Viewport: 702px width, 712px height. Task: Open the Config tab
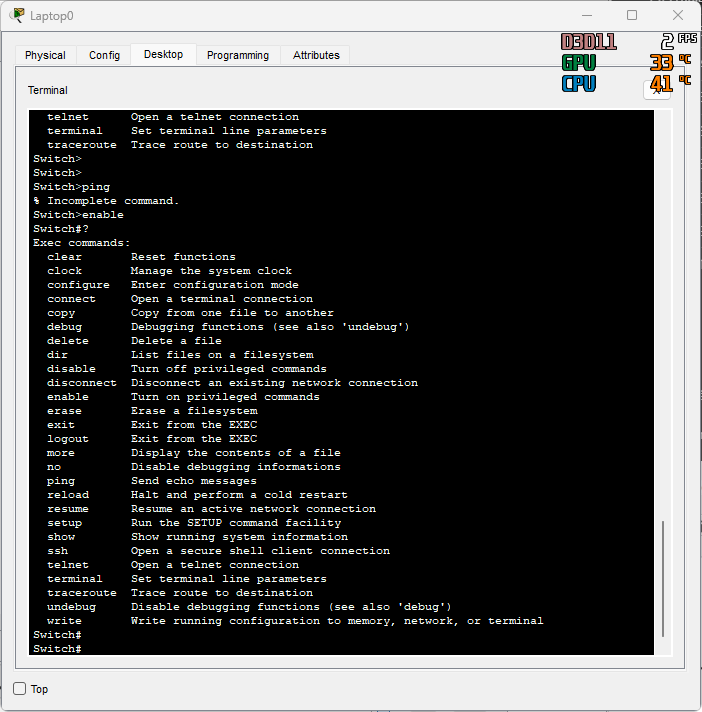click(104, 55)
